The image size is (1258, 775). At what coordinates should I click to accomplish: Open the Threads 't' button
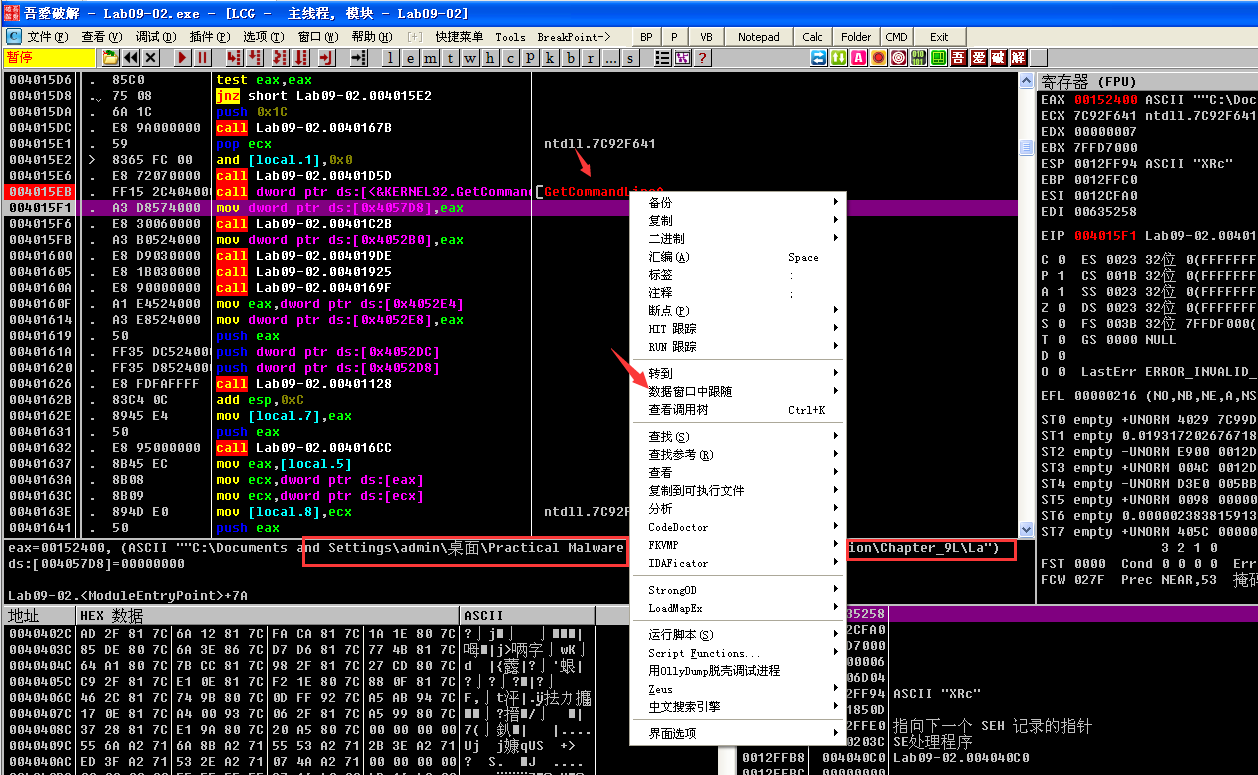coord(450,58)
